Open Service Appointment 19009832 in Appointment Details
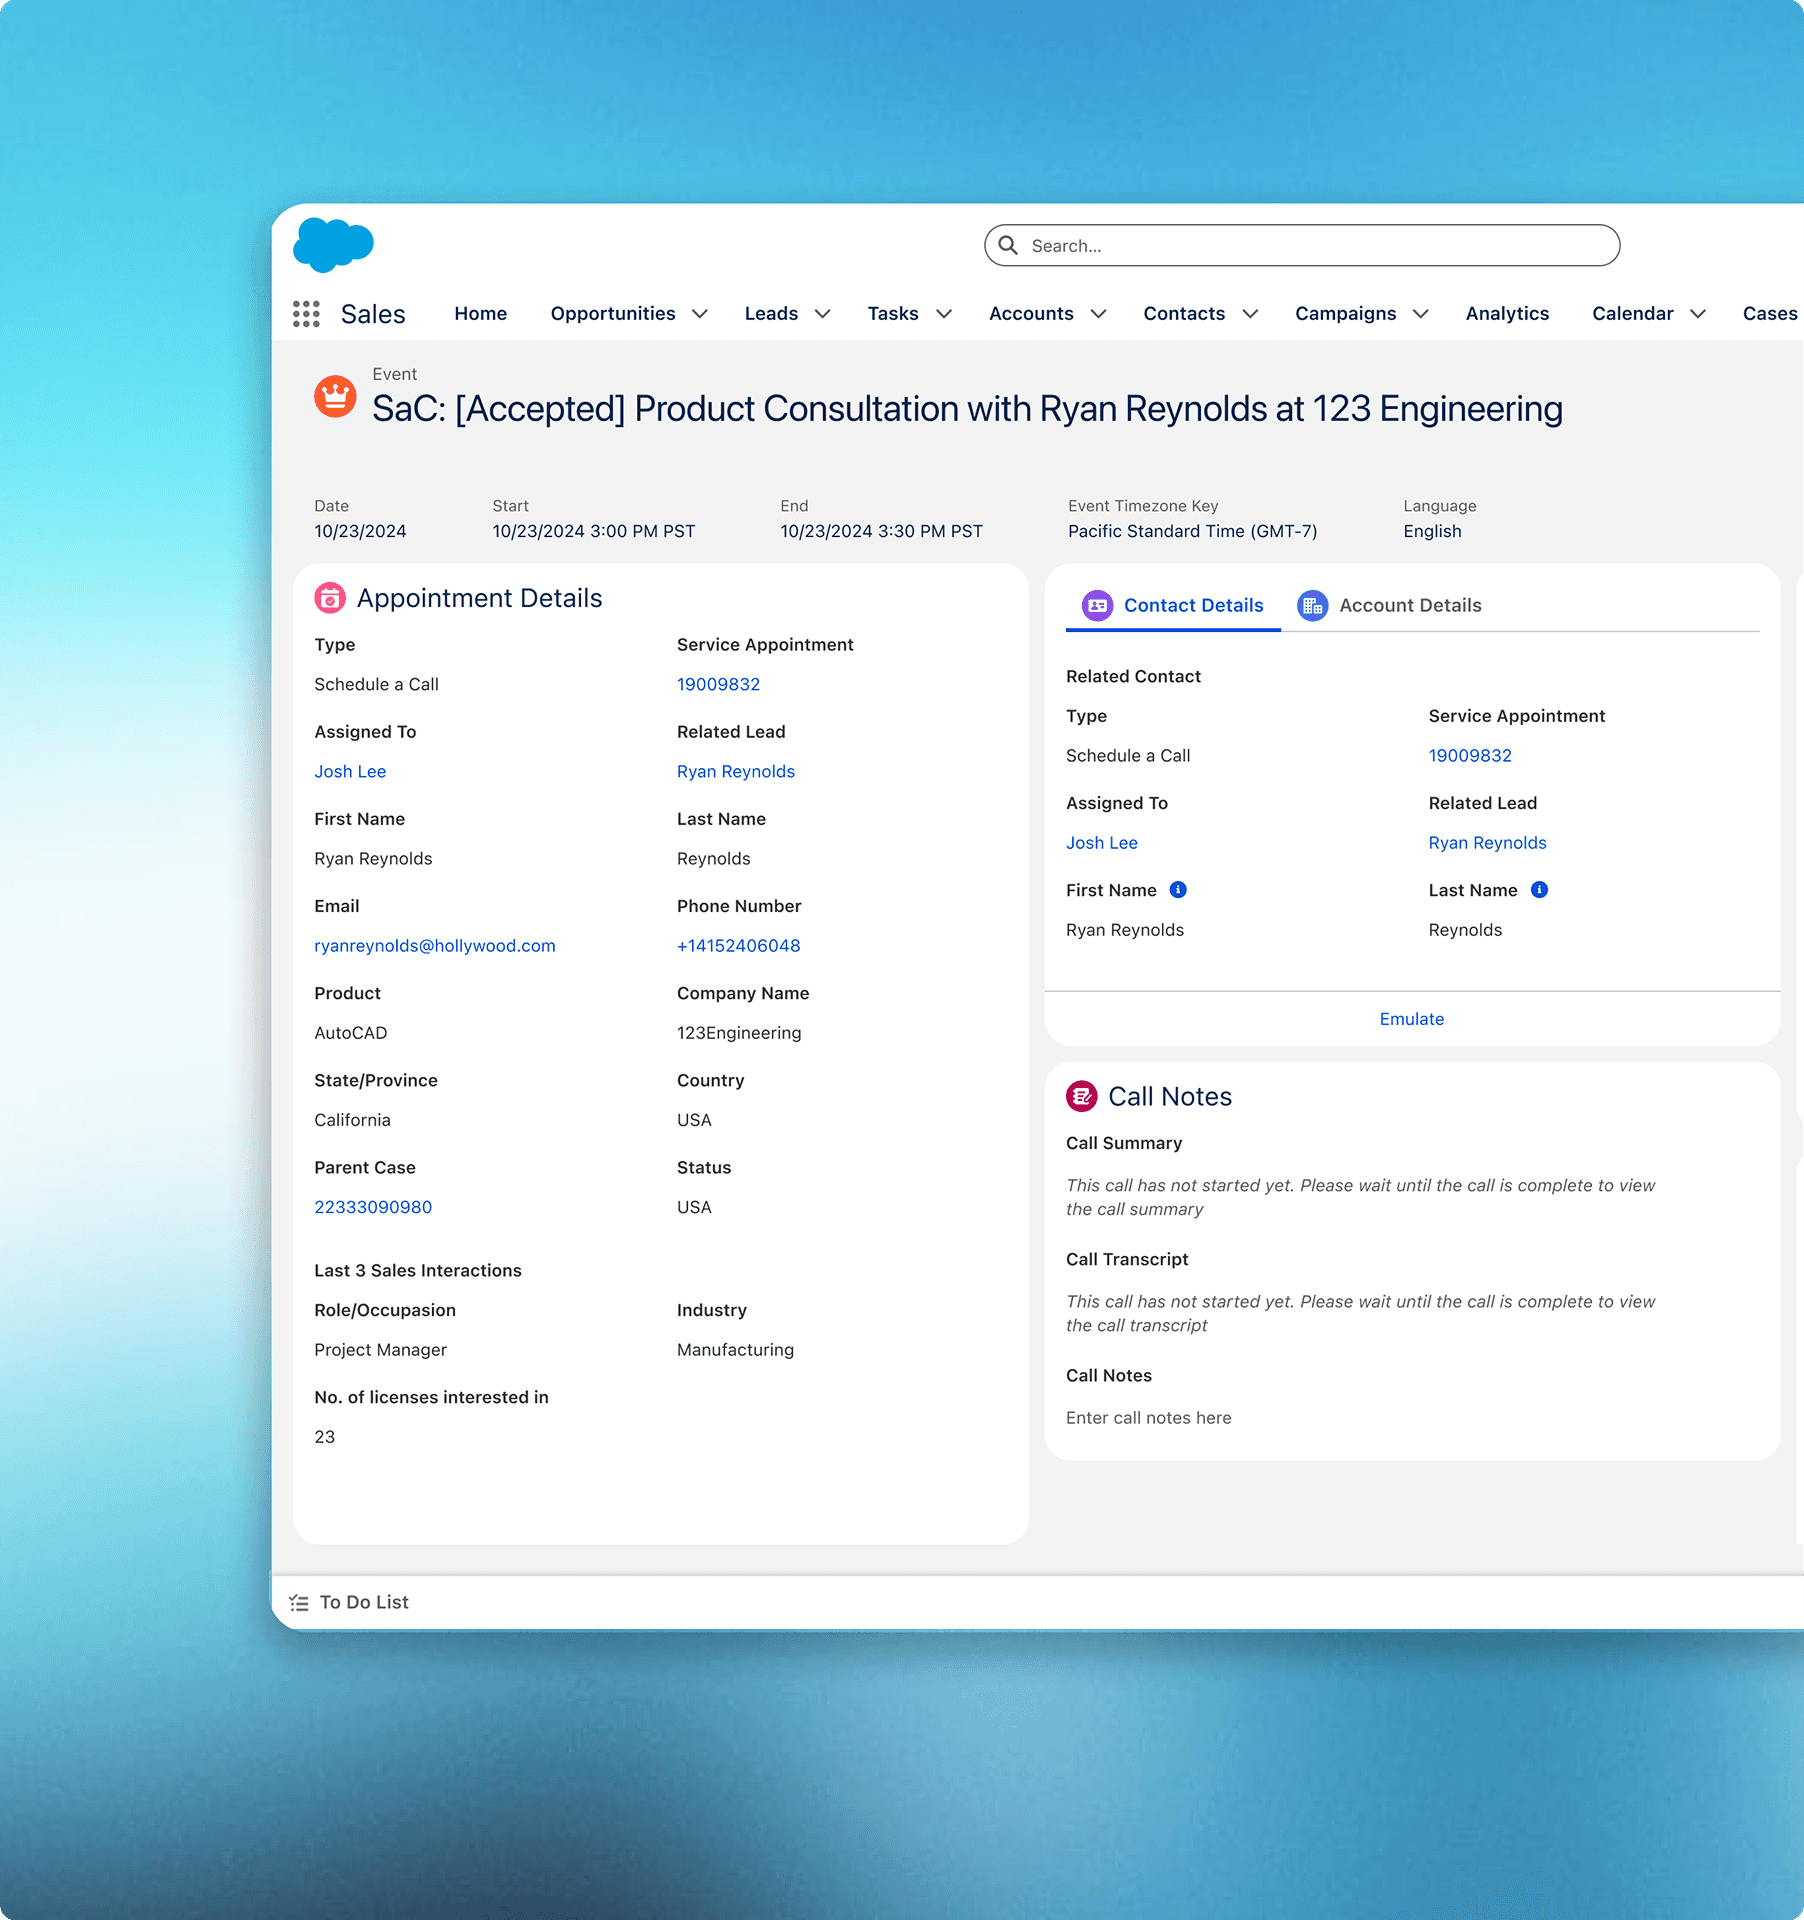 coord(718,685)
